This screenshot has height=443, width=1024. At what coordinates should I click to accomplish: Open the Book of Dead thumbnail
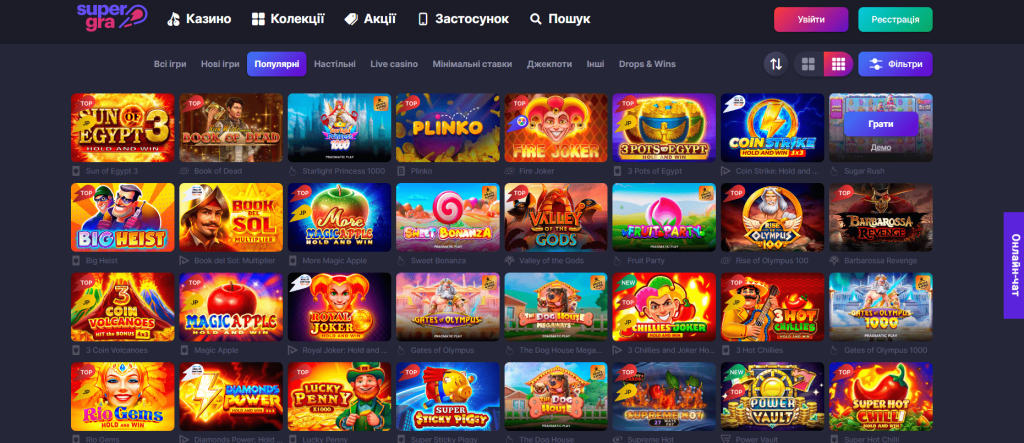click(x=231, y=127)
